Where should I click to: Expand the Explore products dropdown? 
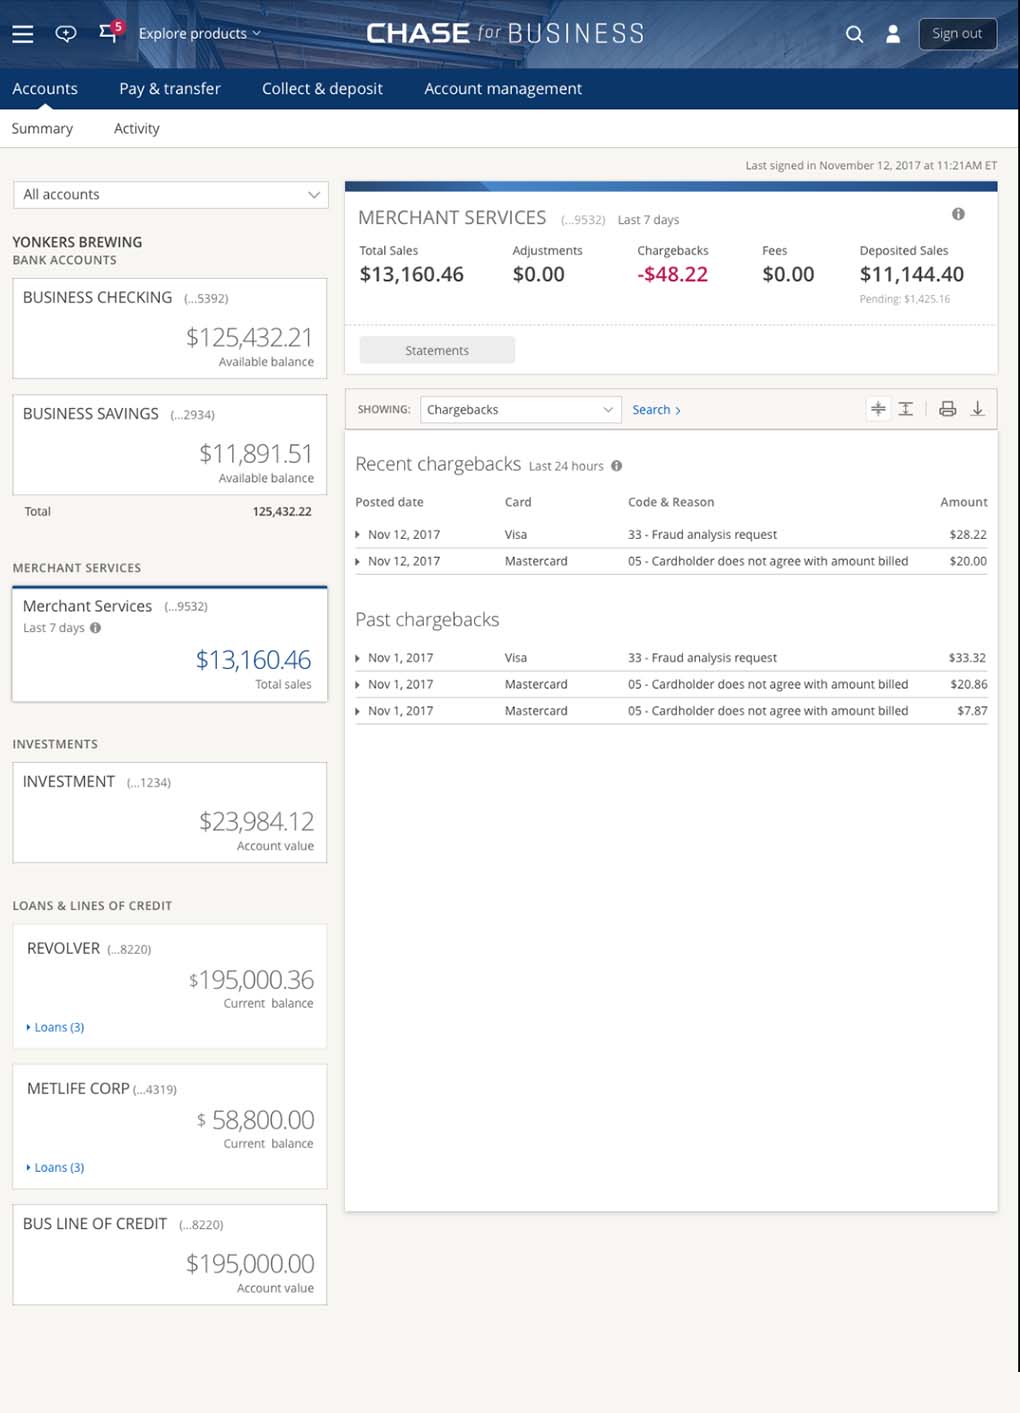click(199, 33)
